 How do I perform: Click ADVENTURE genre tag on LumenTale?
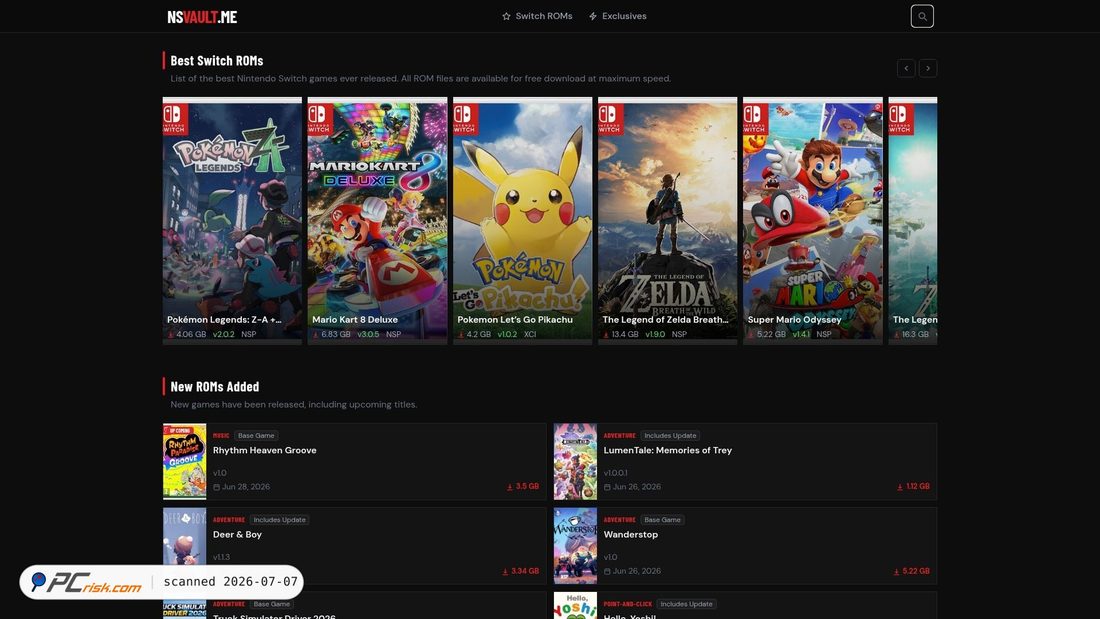coord(619,436)
